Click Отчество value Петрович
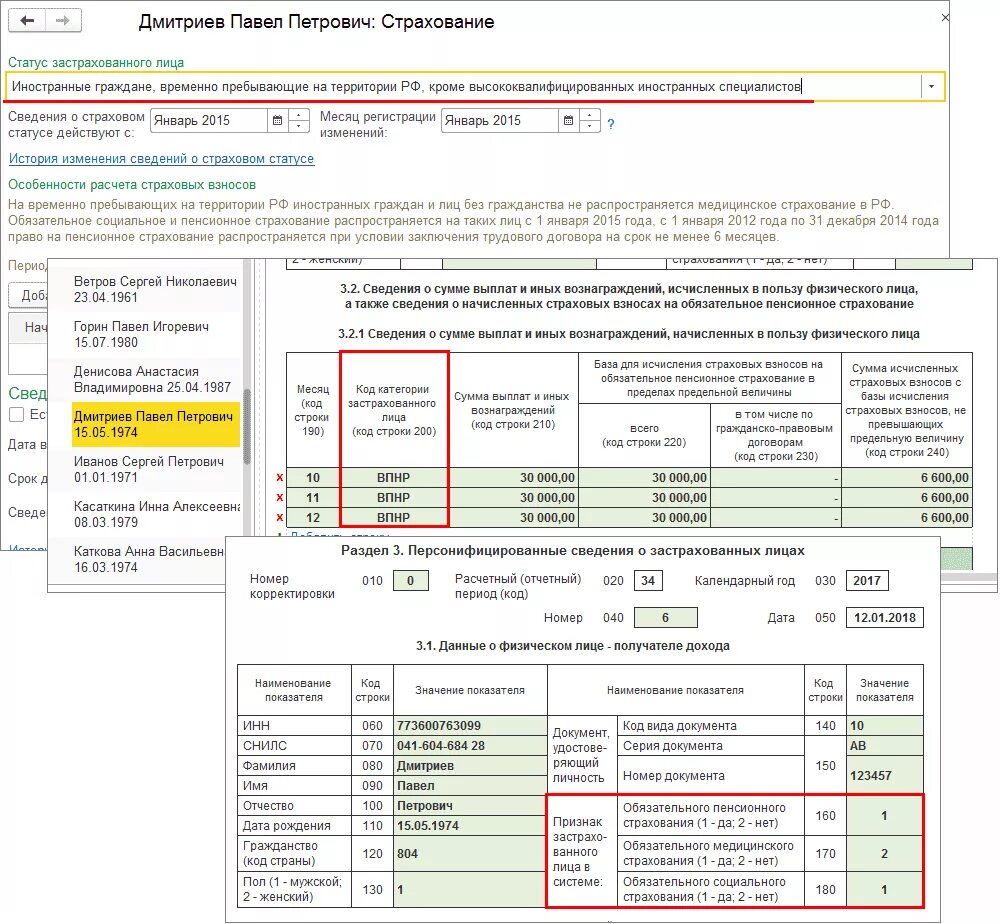 470,805
